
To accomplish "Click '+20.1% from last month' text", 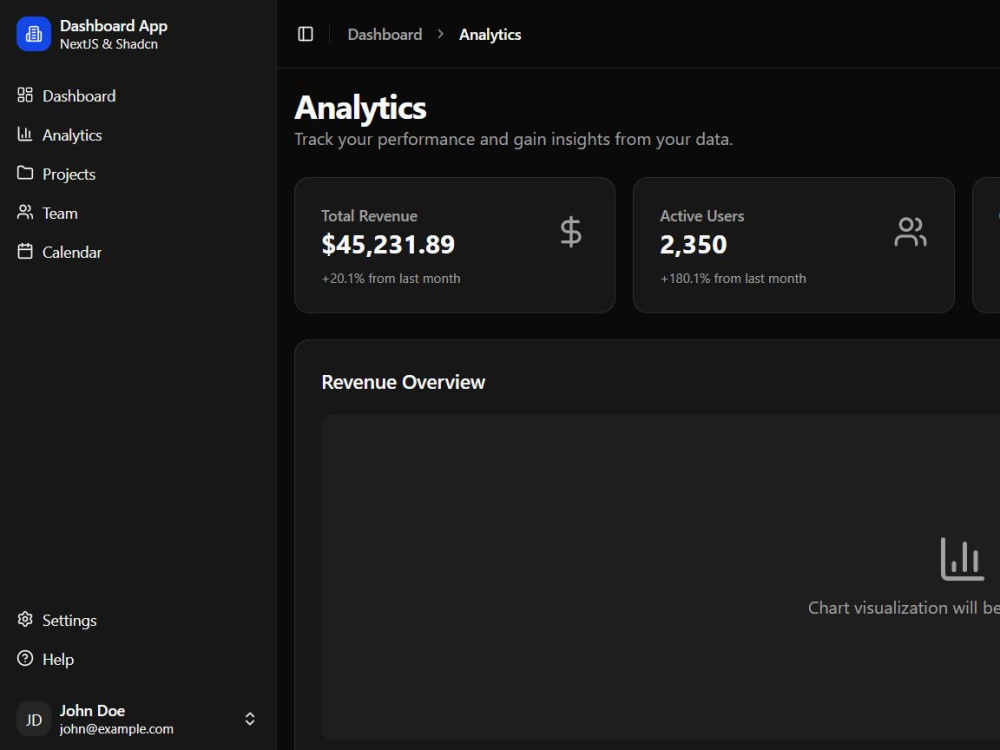I will (391, 279).
